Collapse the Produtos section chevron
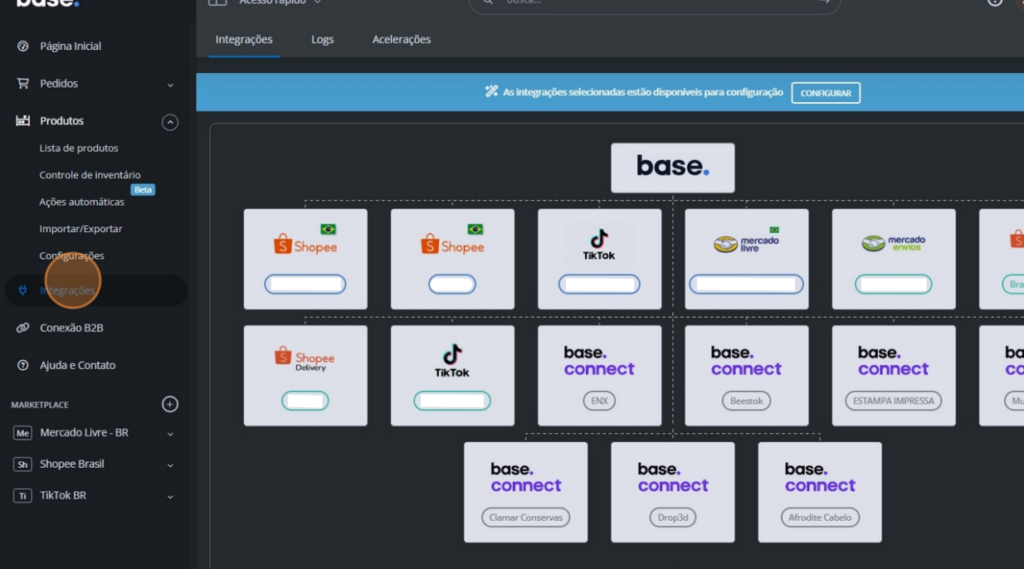Viewport: 1024px width, 569px height. 170,122
